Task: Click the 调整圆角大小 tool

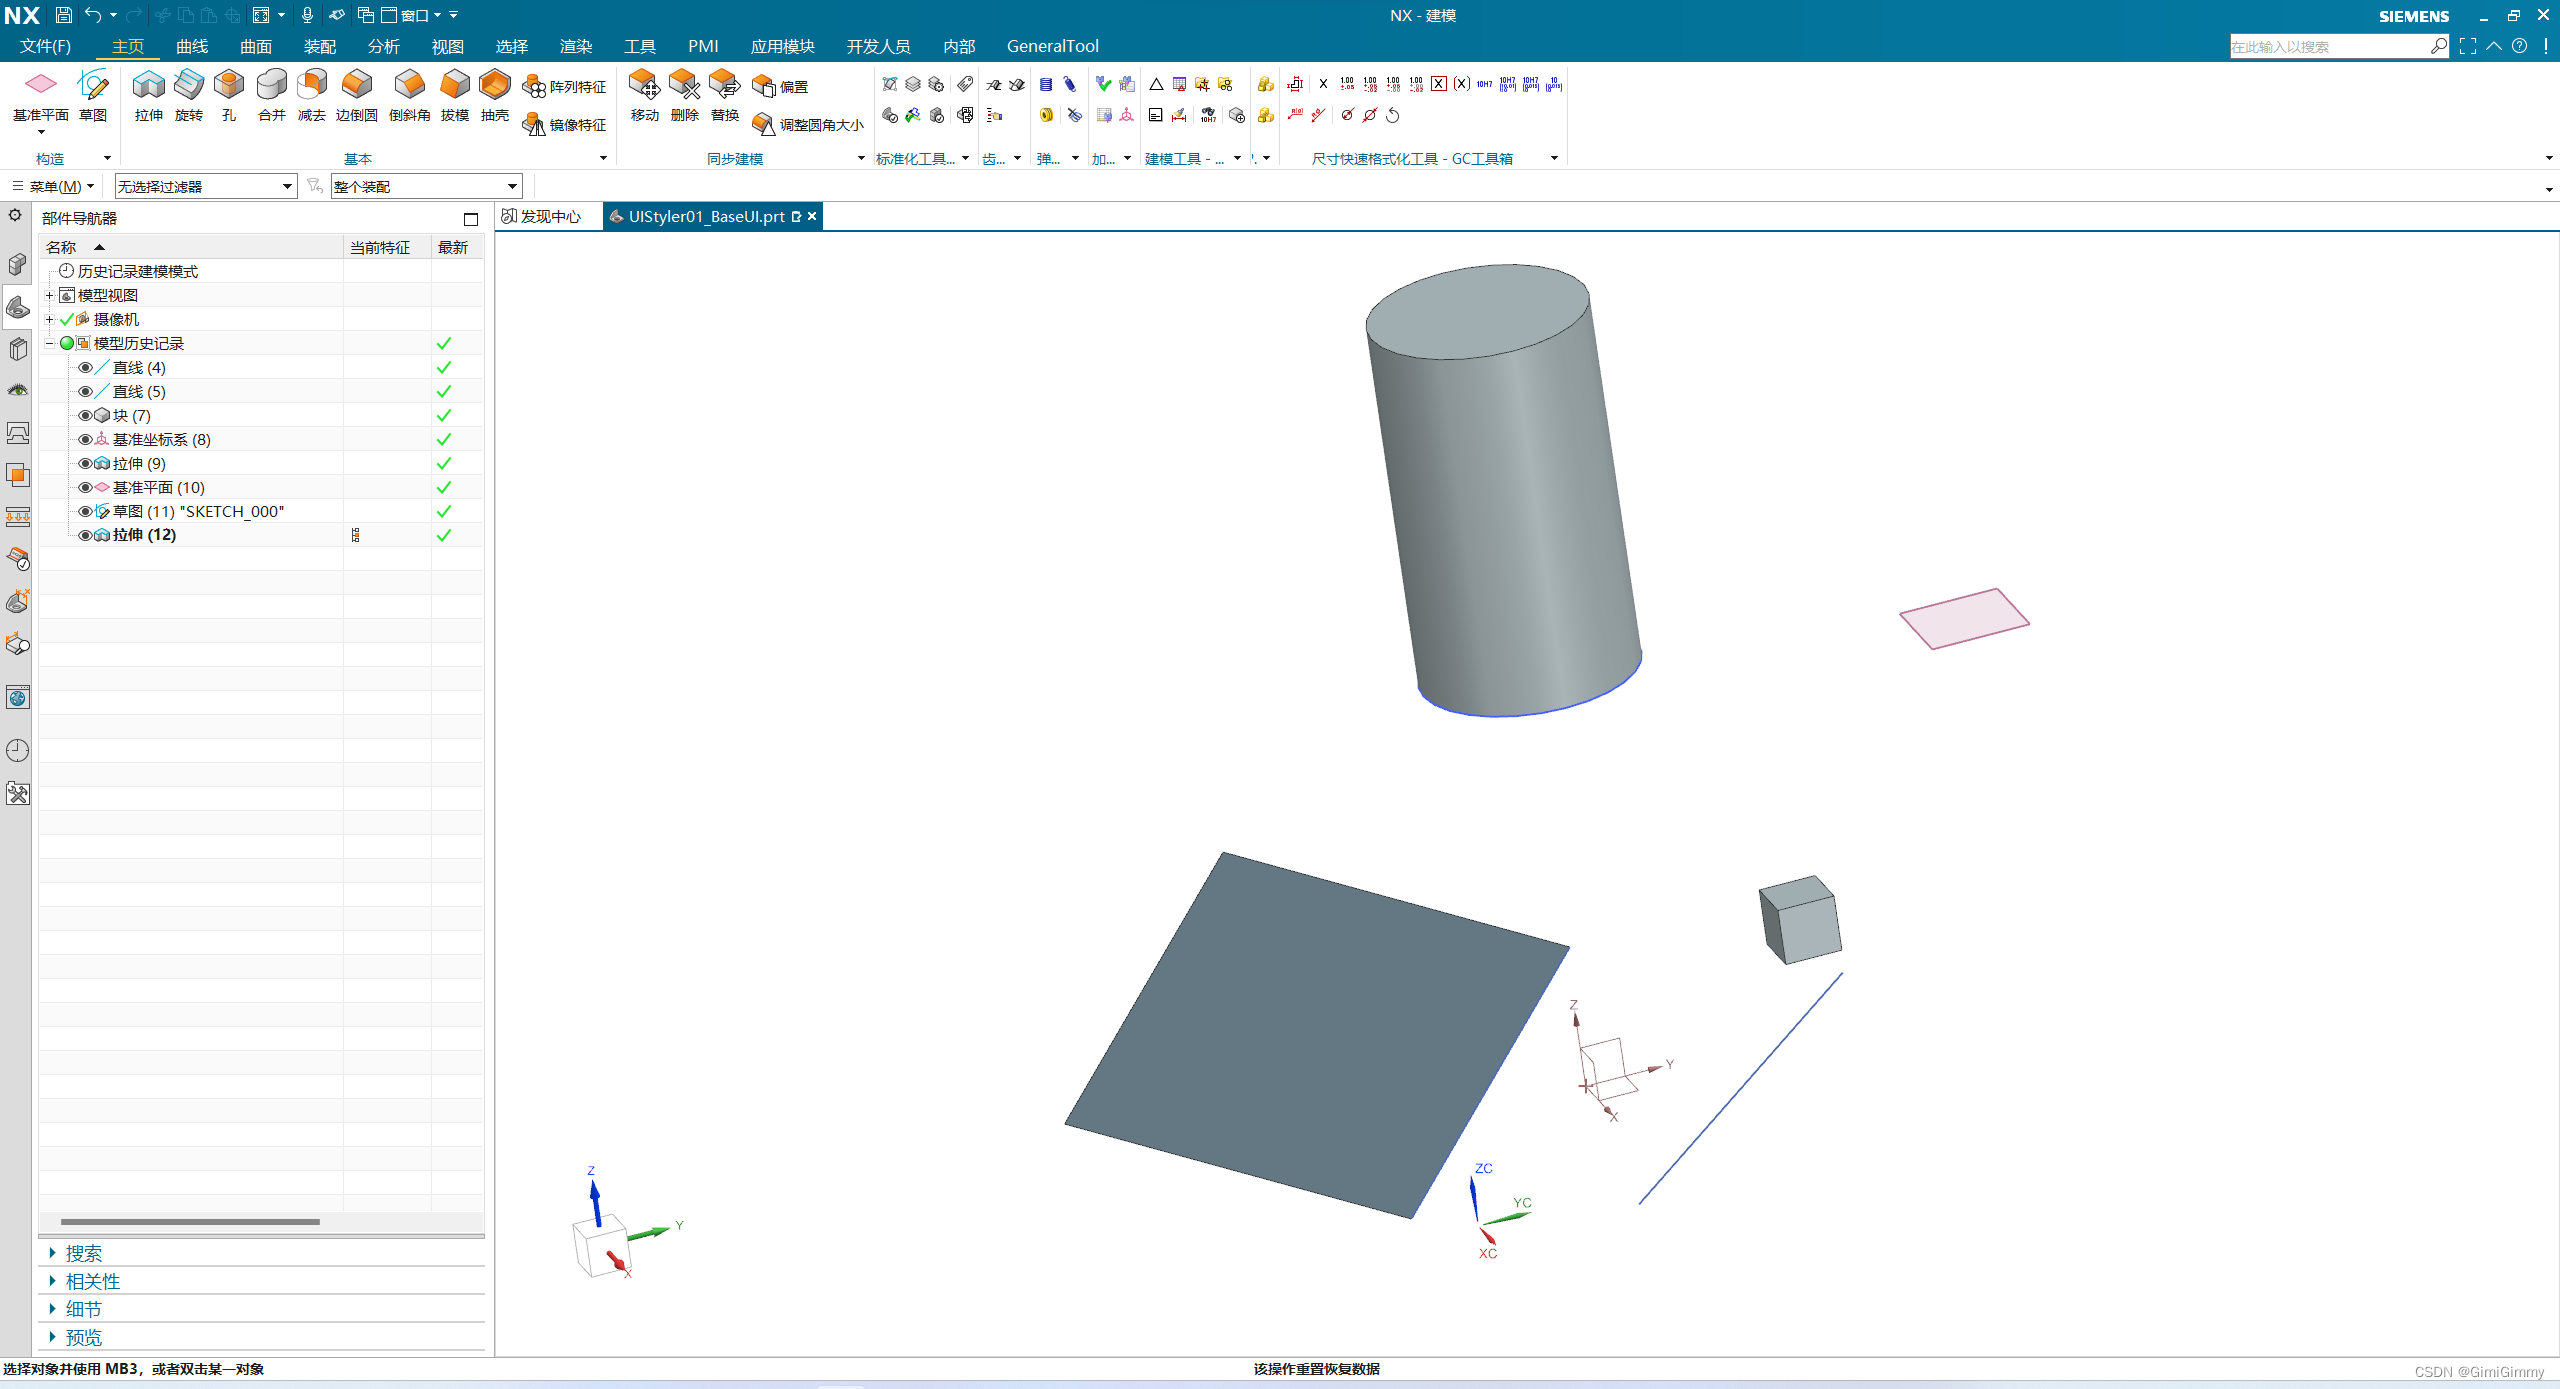Action: 808,125
